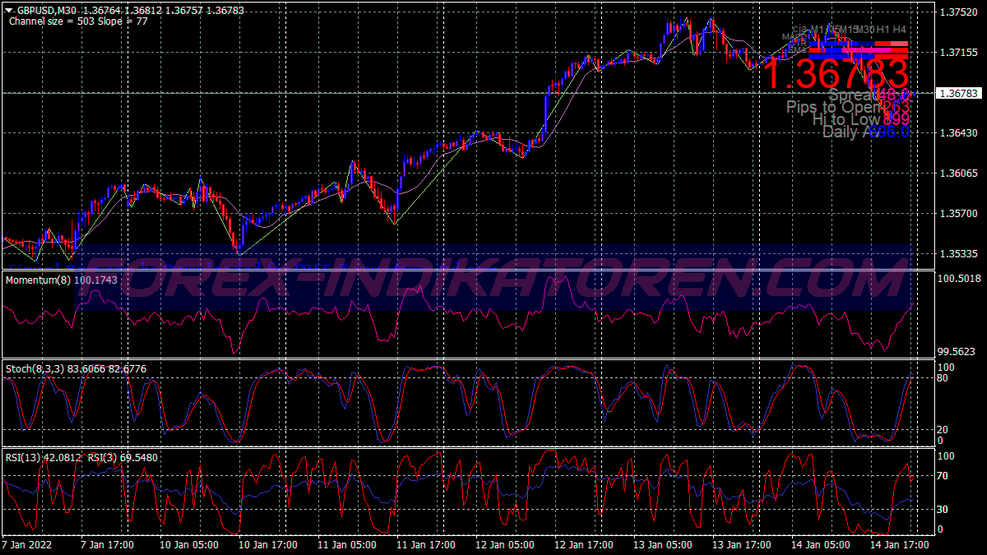
Task: Click the '12 Jan 17:00' time axis label
Action: pyautogui.click(x=584, y=545)
